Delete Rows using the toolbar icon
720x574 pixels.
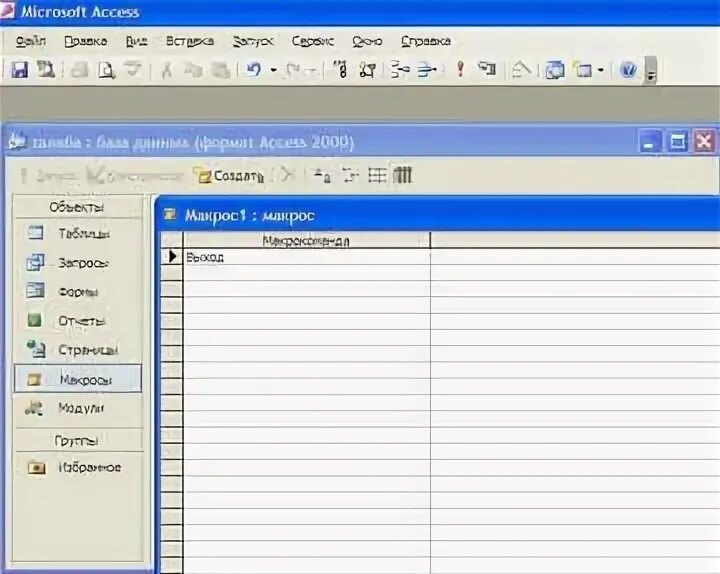click(x=427, y=70)
